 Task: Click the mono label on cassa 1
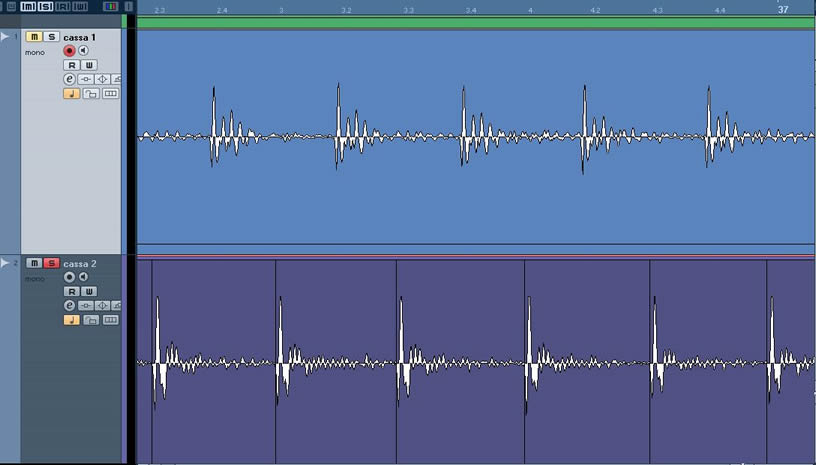(35, 53)
